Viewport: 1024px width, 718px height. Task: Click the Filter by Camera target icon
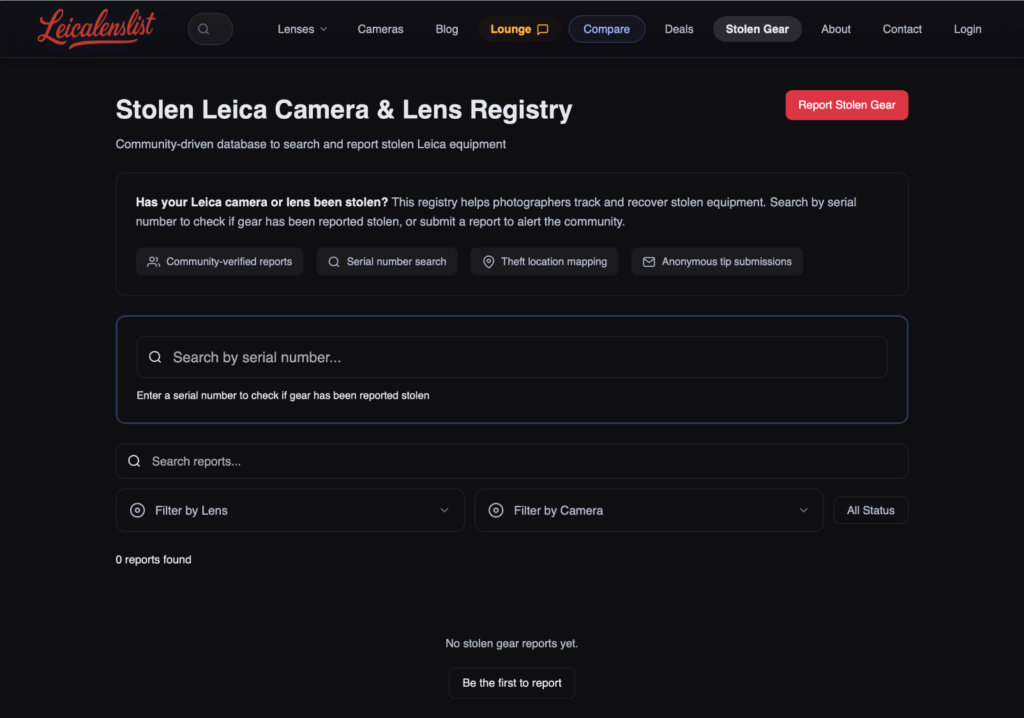tap(495, 510)
